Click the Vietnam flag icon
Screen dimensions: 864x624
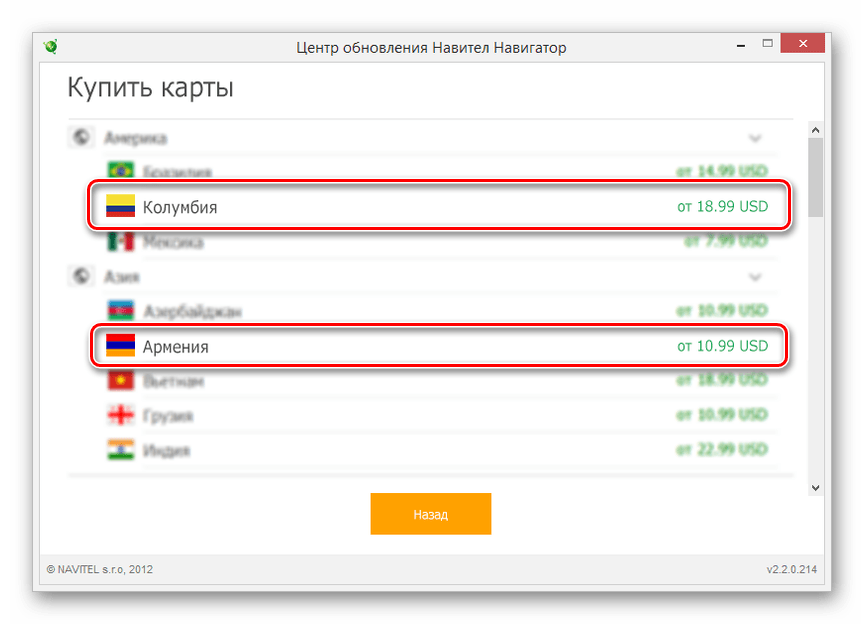point(121,380)
